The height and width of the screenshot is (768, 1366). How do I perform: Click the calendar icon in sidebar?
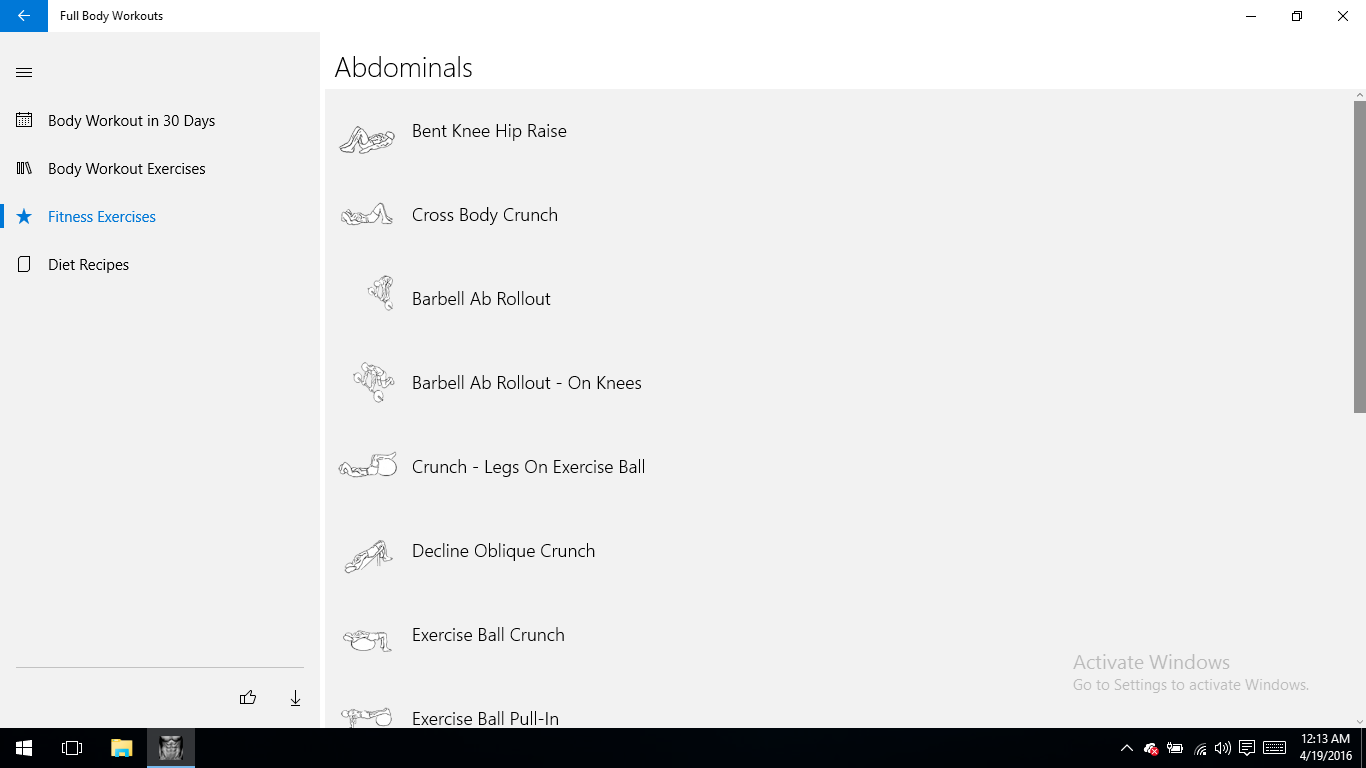point(24,120)
